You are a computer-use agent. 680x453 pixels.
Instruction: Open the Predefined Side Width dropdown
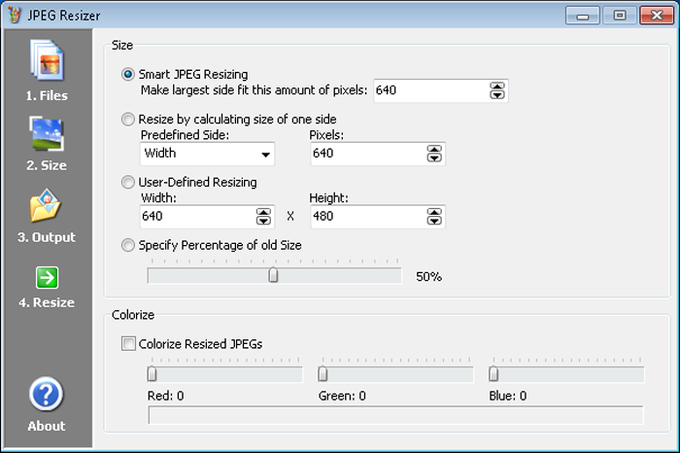(207, 153)
